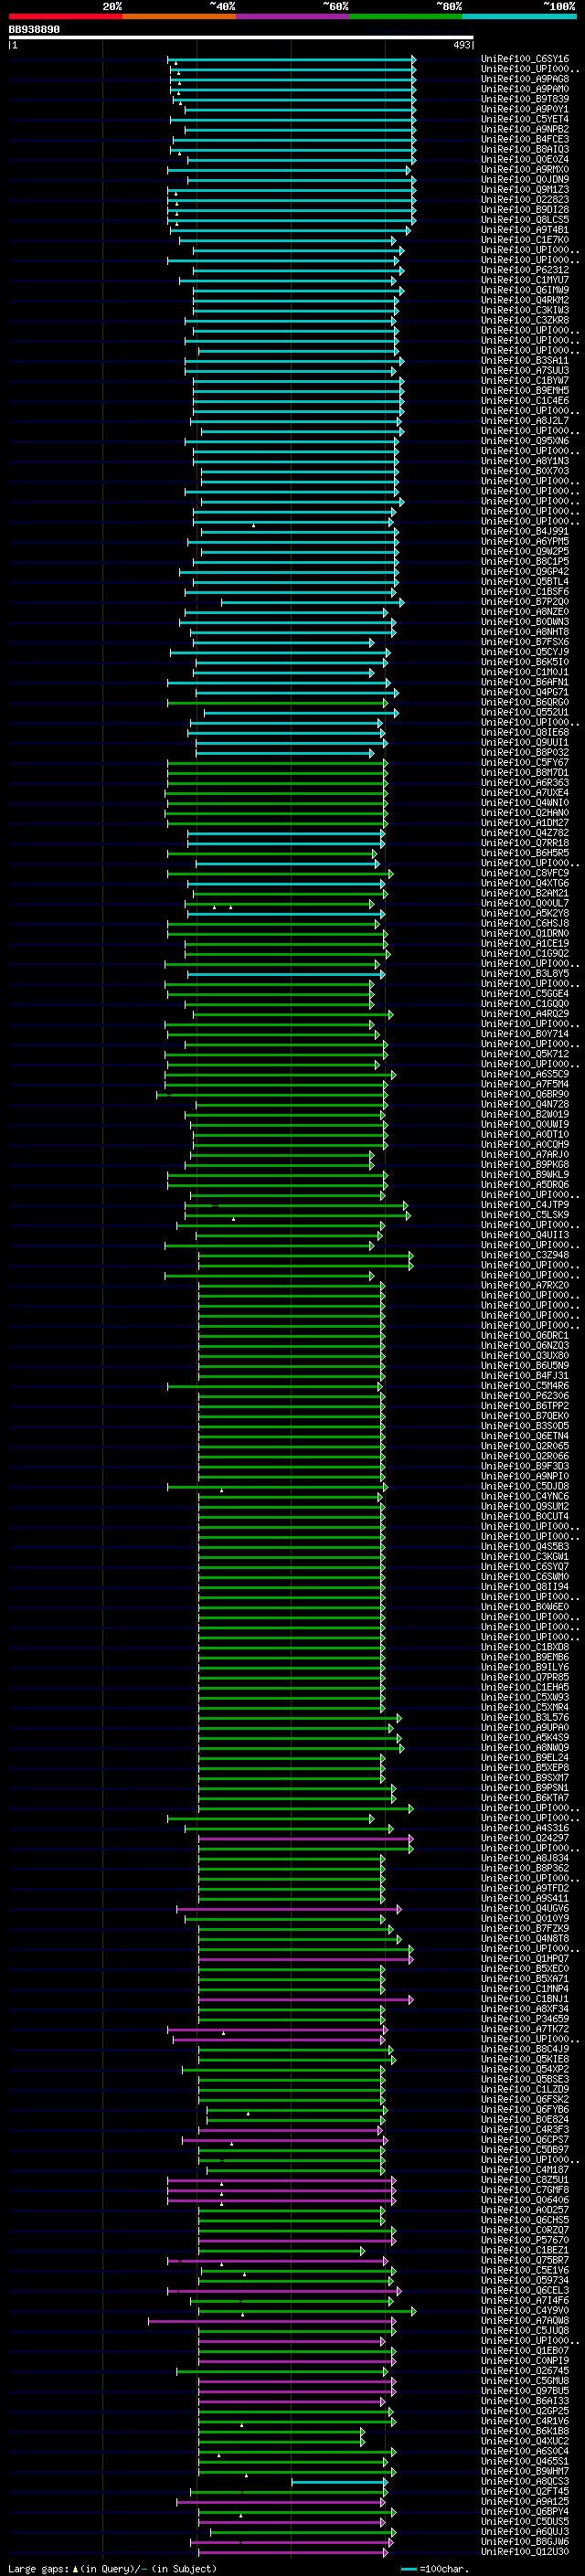
Task: Select the last hit UniRef100_Q12U30
Action: [x=525, y=2552]
